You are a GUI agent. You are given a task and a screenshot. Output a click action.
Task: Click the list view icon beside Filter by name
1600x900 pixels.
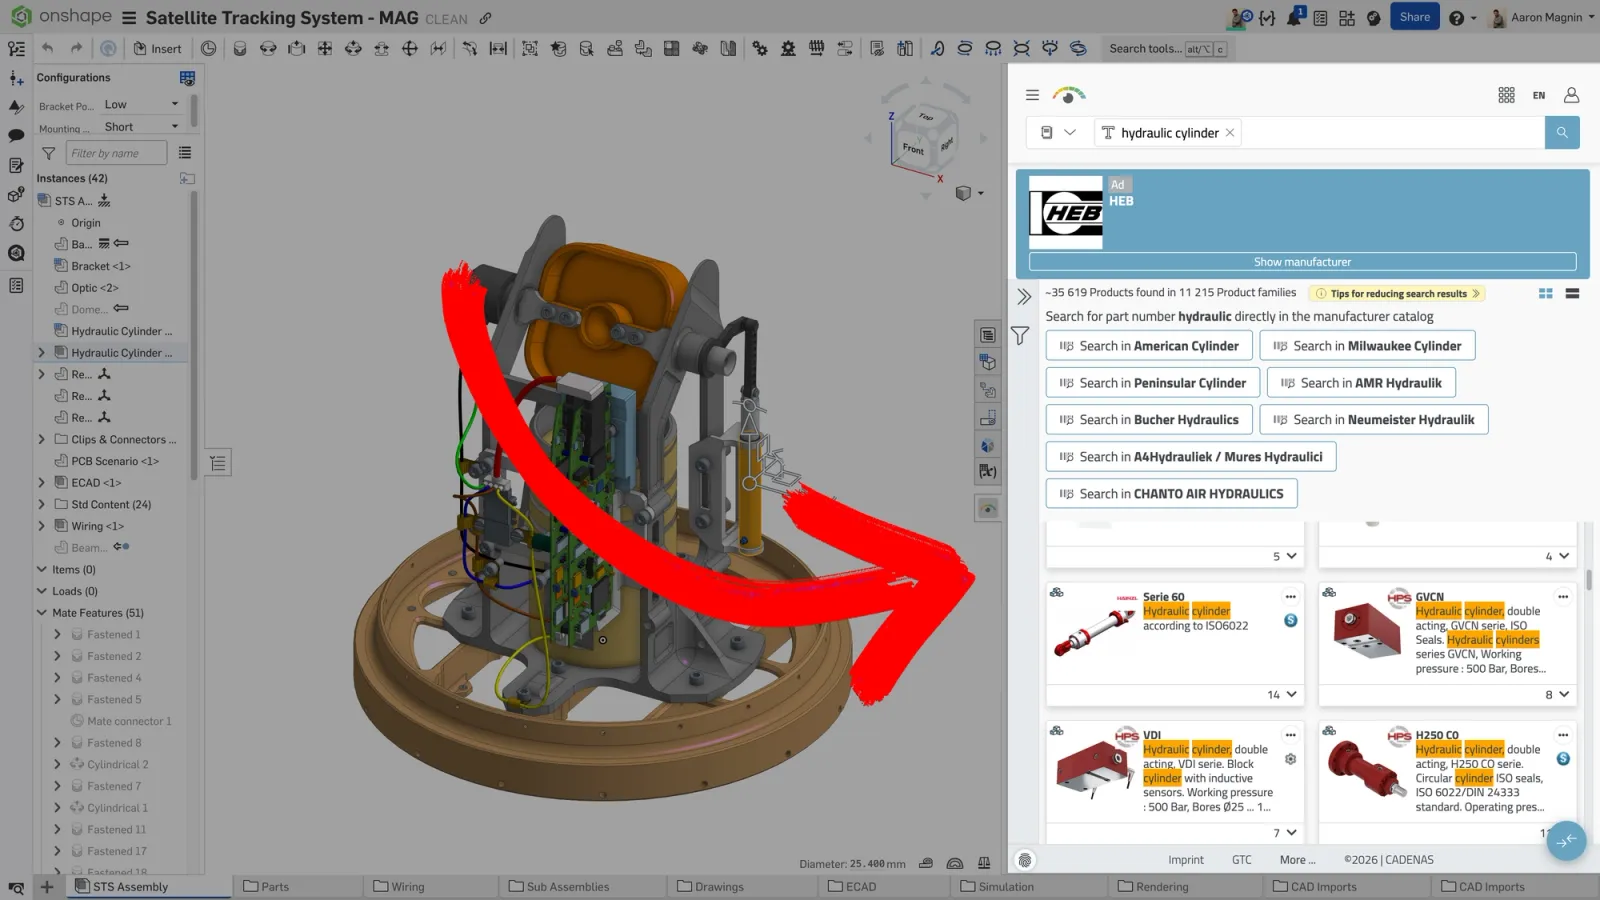tap(185, 153)
